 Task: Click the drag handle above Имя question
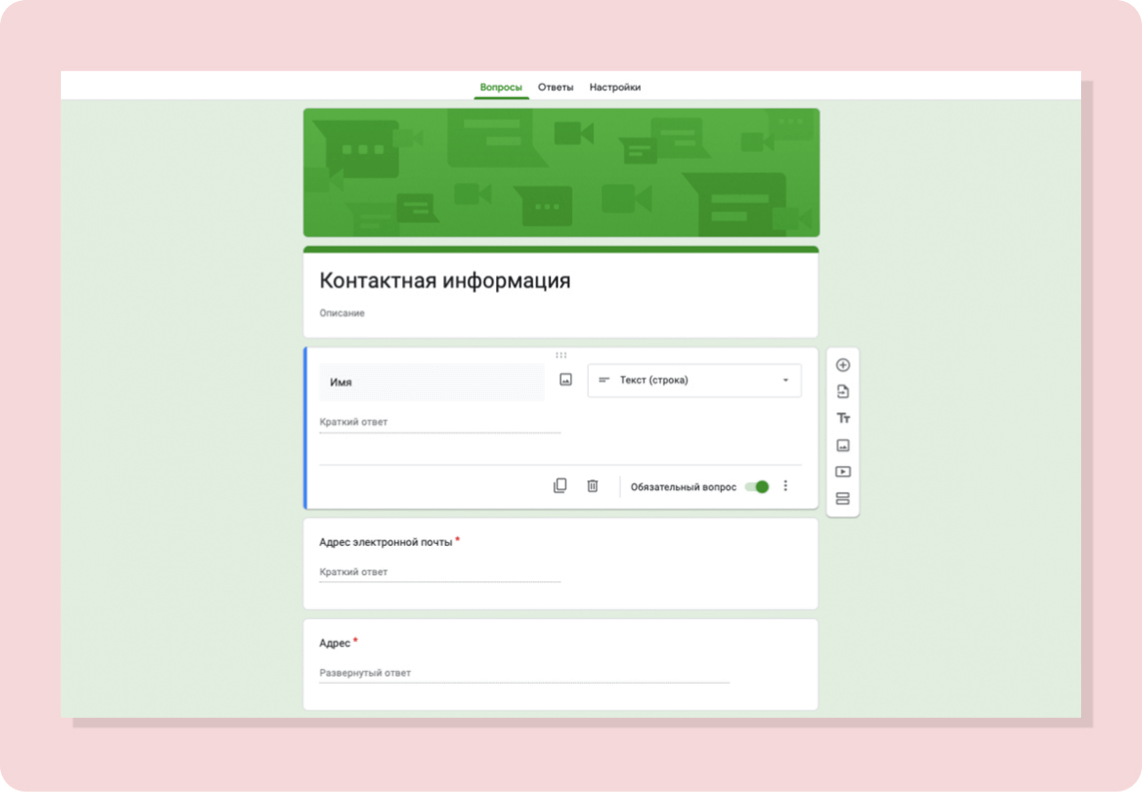tap(561, 356)
